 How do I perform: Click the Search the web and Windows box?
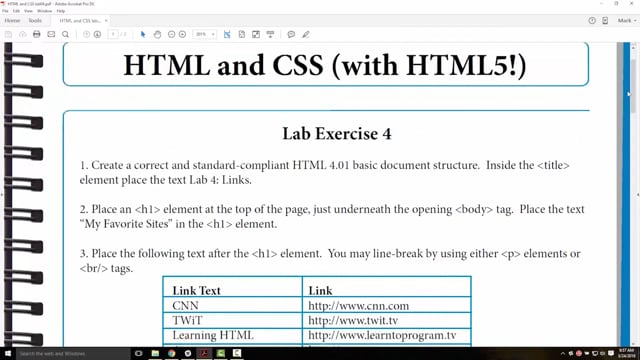(73, 353)
